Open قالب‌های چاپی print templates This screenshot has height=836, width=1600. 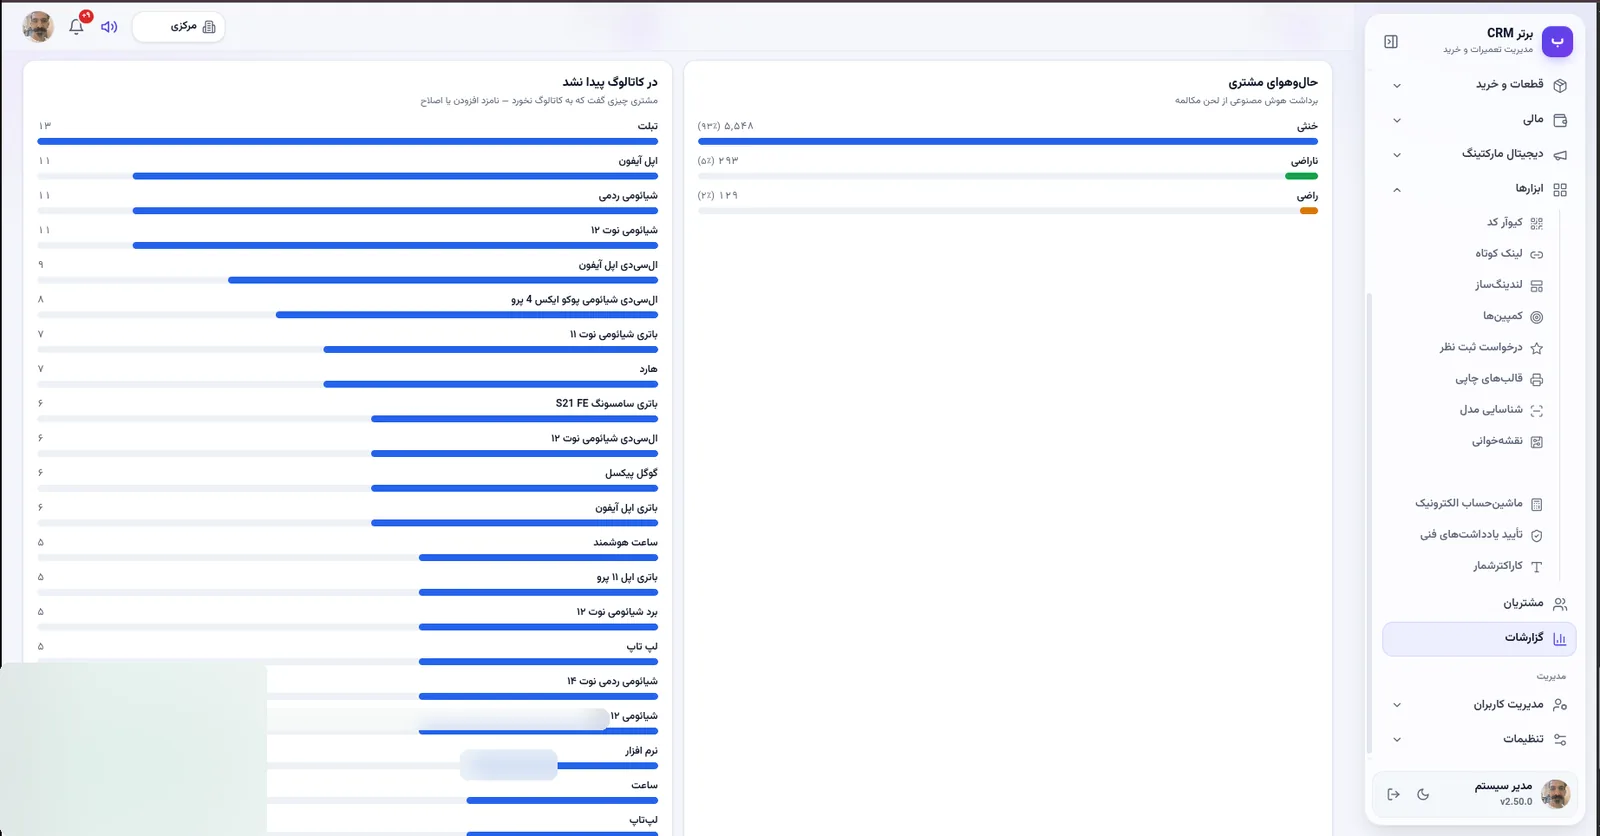pos(1498,378)
